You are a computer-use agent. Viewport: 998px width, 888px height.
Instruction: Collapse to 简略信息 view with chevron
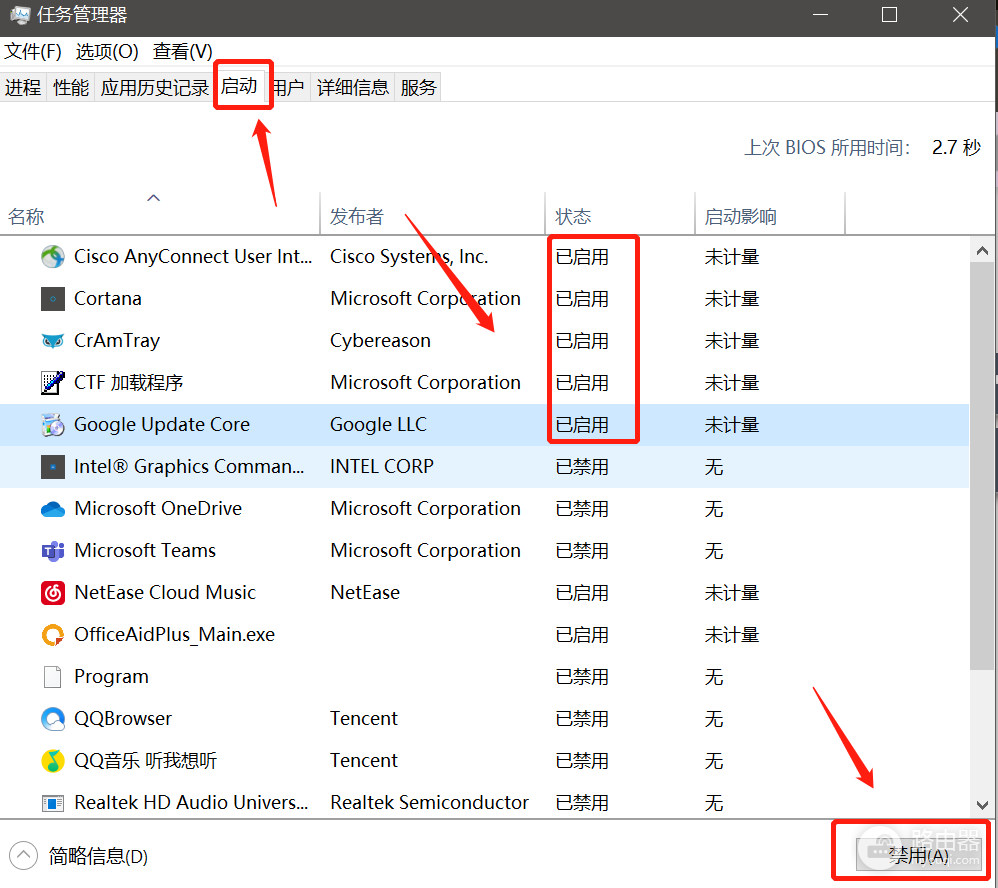point(24,856)
